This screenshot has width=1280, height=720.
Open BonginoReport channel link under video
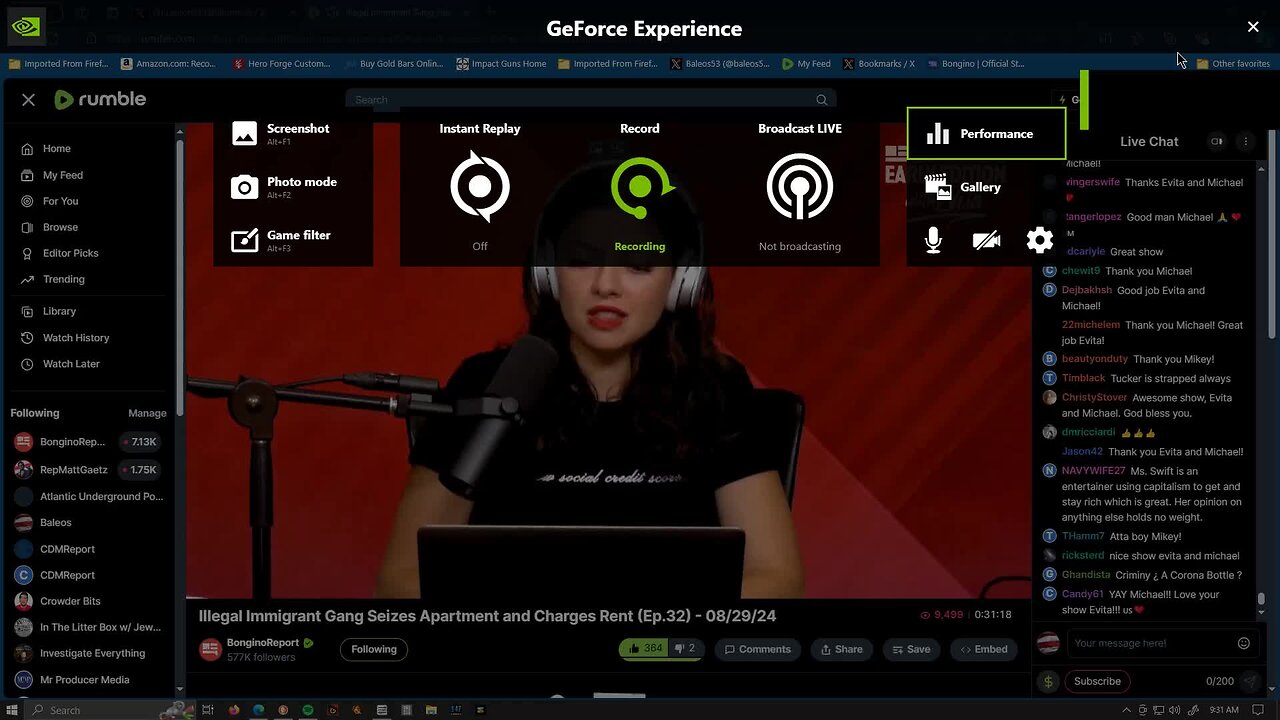coord(270,642)
